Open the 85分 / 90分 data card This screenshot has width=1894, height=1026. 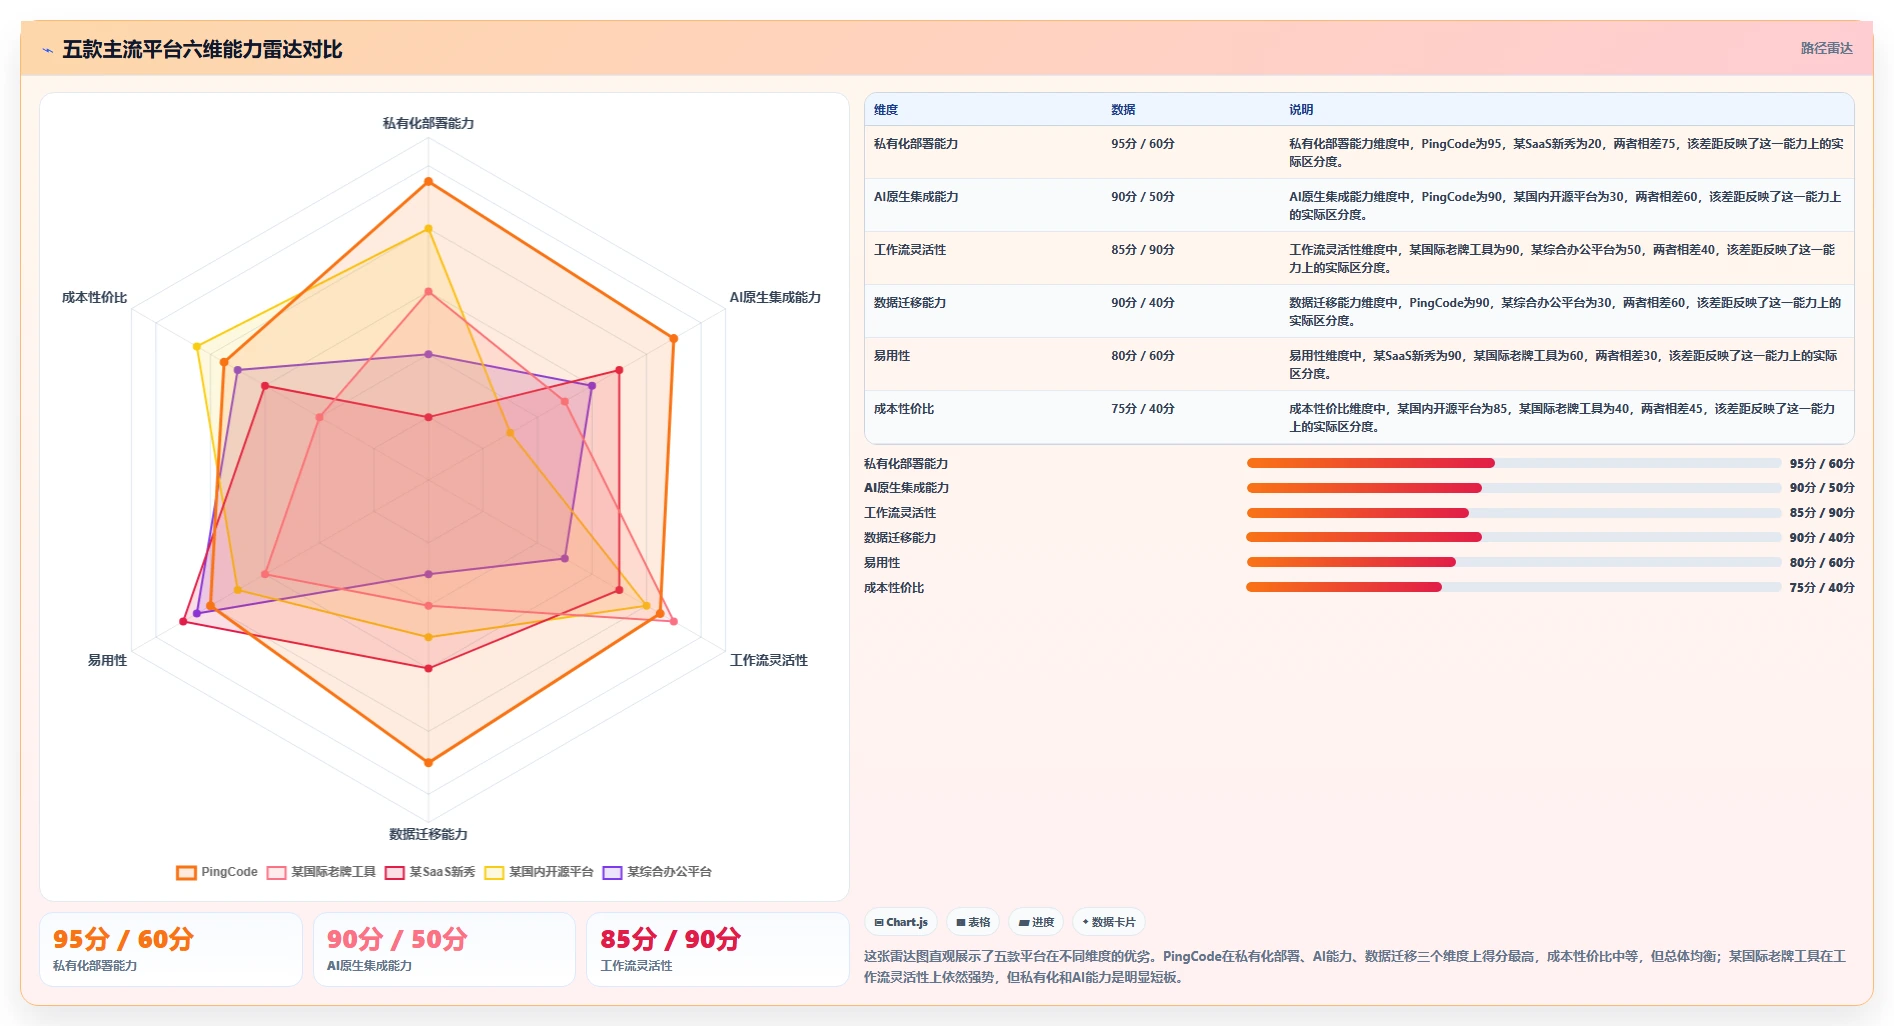(x=717, y=949)
